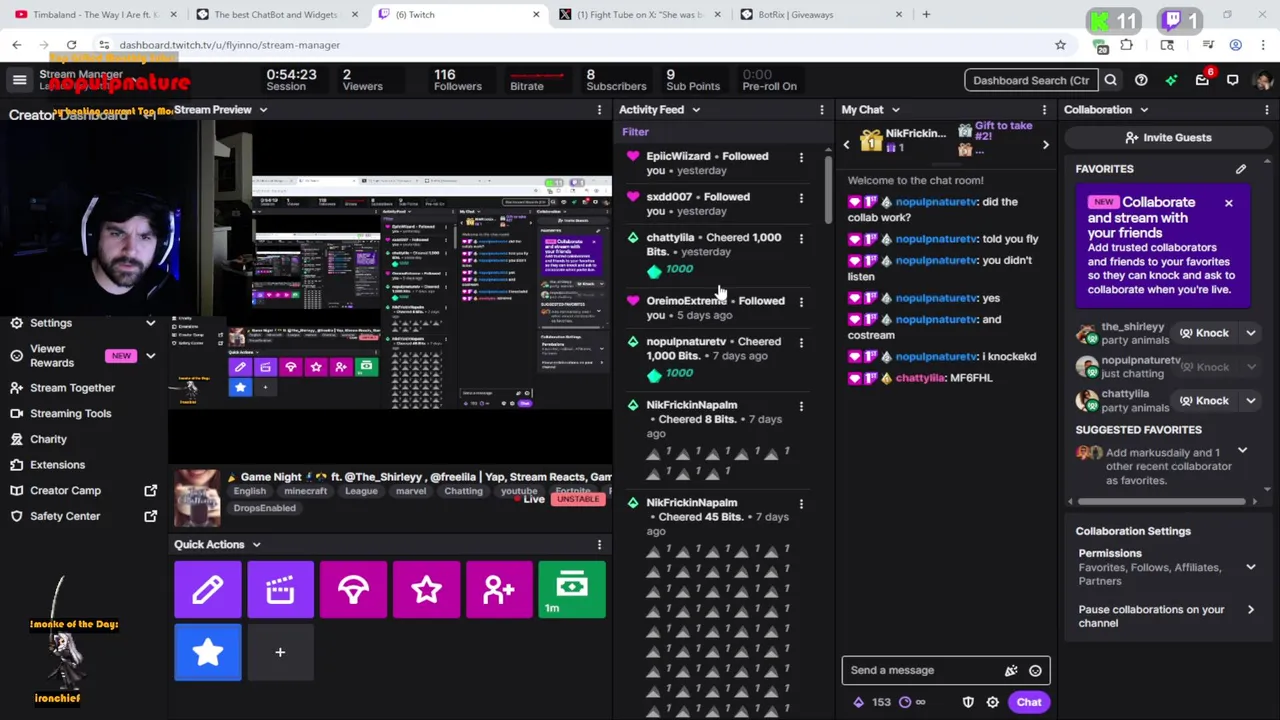Screen dimensions: 1280x720
Task: Open Extensions in sidebar
Action: [57, 465]
